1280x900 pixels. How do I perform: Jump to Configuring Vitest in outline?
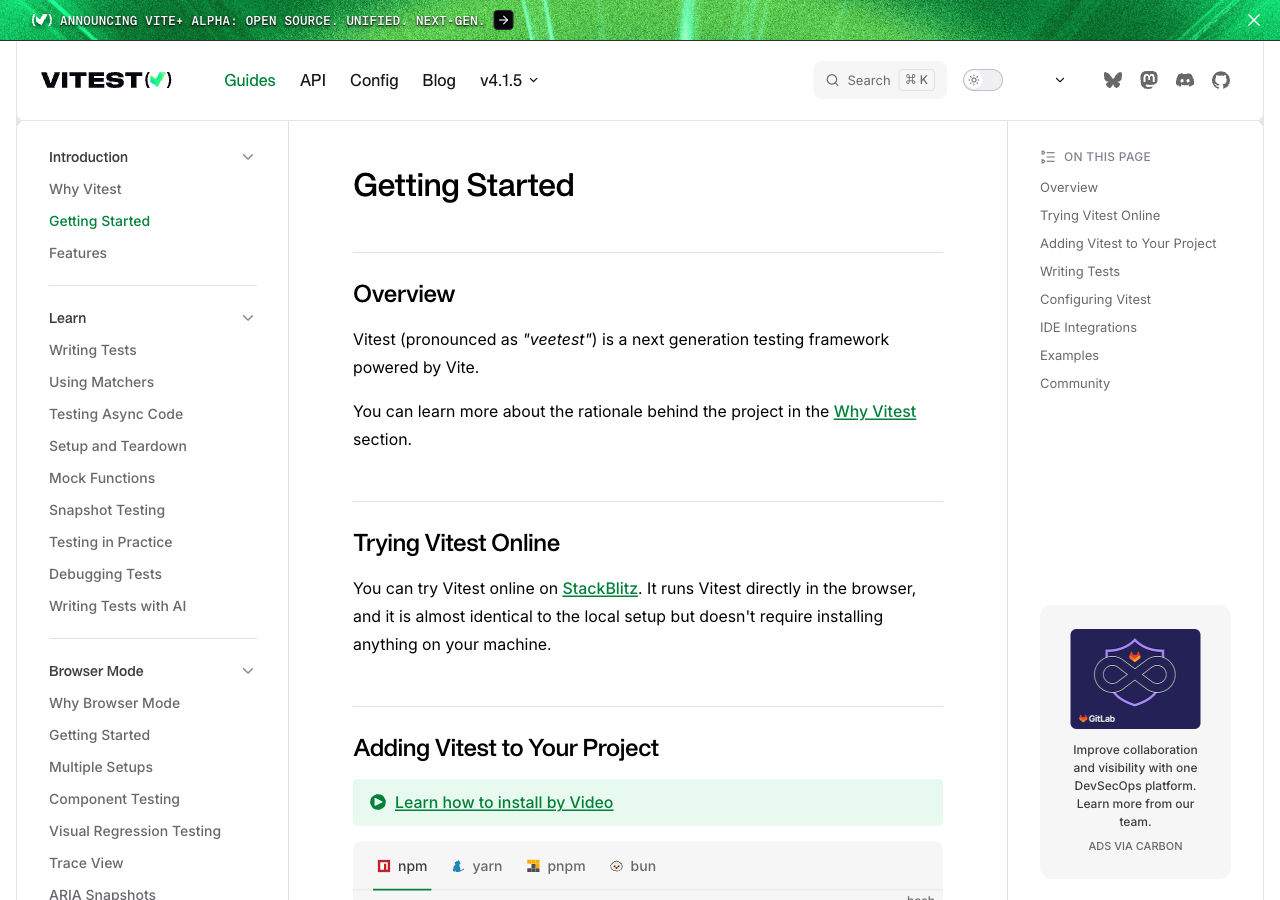[x=1095, y=299]
